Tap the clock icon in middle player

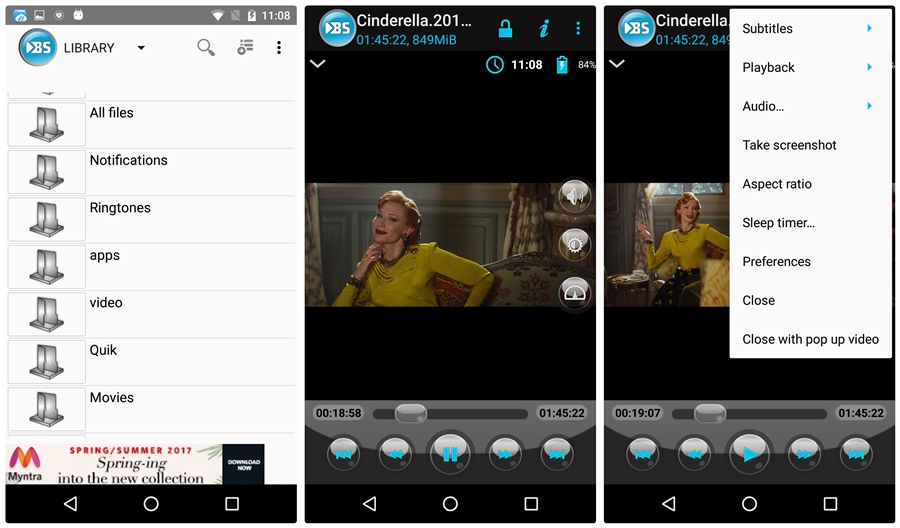(x=495, y=65)
